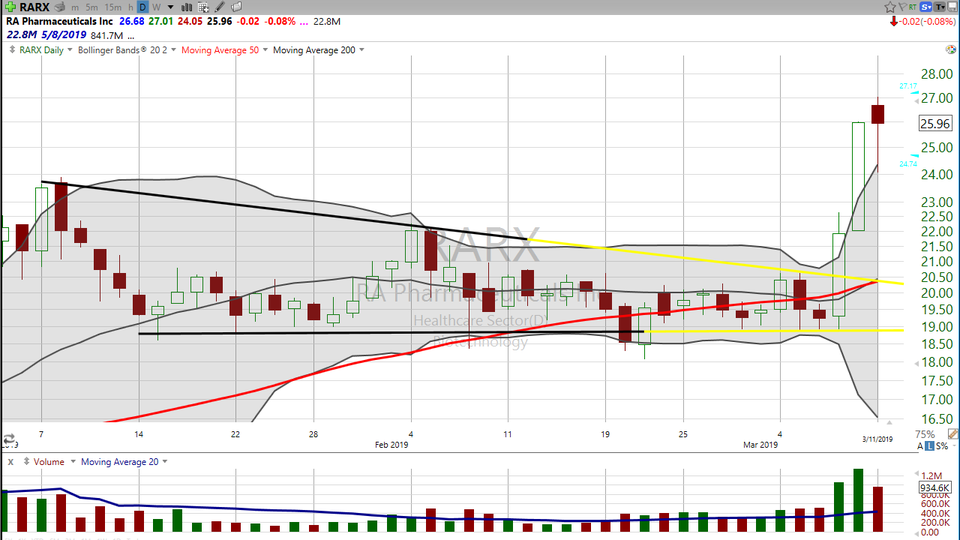Click the high price 27.01
The image size is (960, 540).
click(x=161, y=21)
